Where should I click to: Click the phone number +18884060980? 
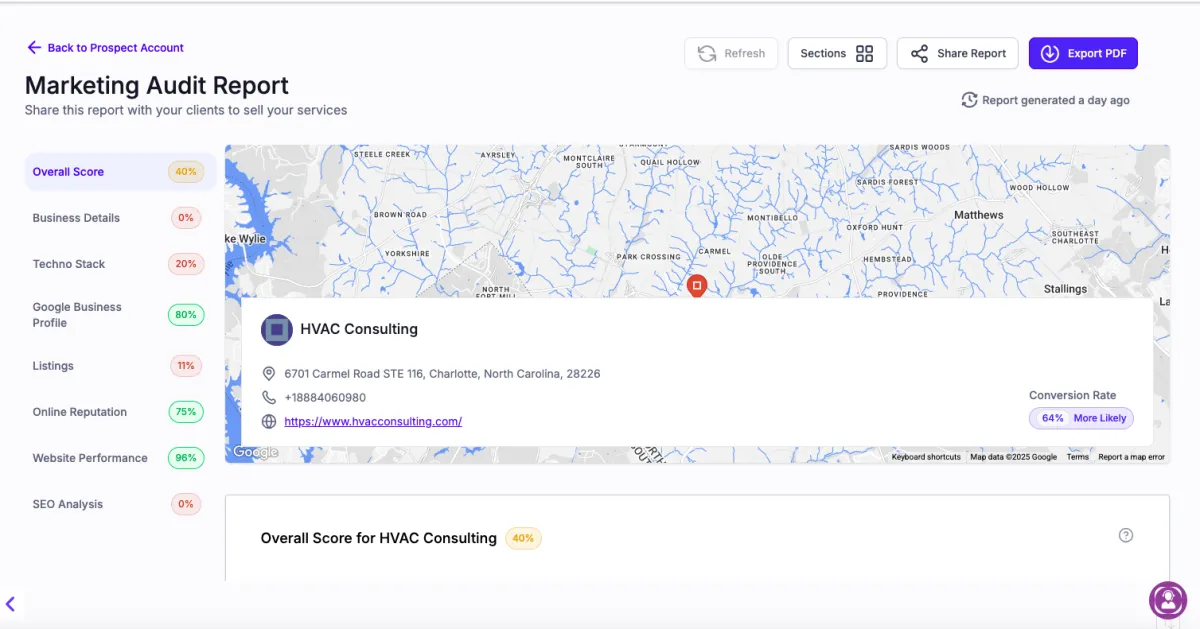pyautogui.click(x=325, y=398)
